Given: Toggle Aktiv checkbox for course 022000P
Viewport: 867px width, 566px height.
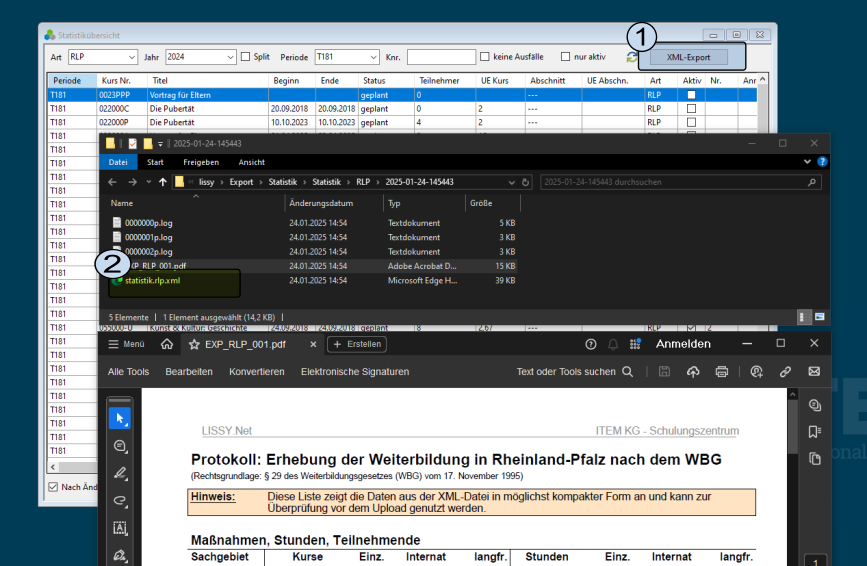Looking at the screenshot, I should [691, 122].
